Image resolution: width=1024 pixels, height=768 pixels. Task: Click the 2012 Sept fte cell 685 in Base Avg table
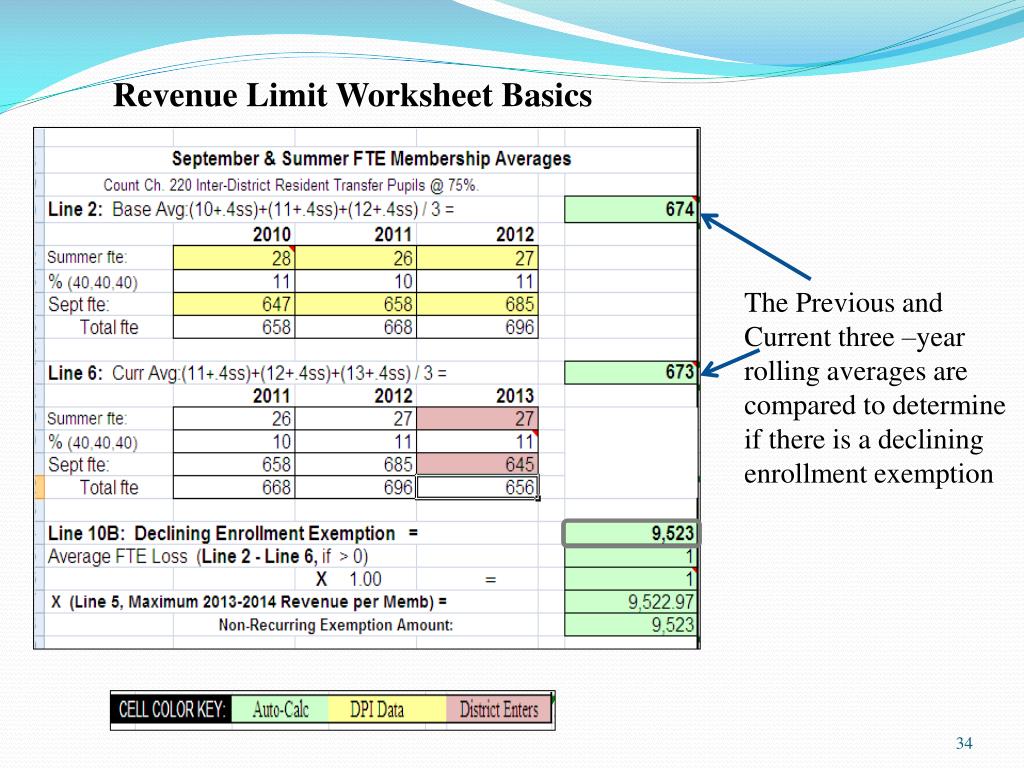pyautogui.click(x=477, y=304)
